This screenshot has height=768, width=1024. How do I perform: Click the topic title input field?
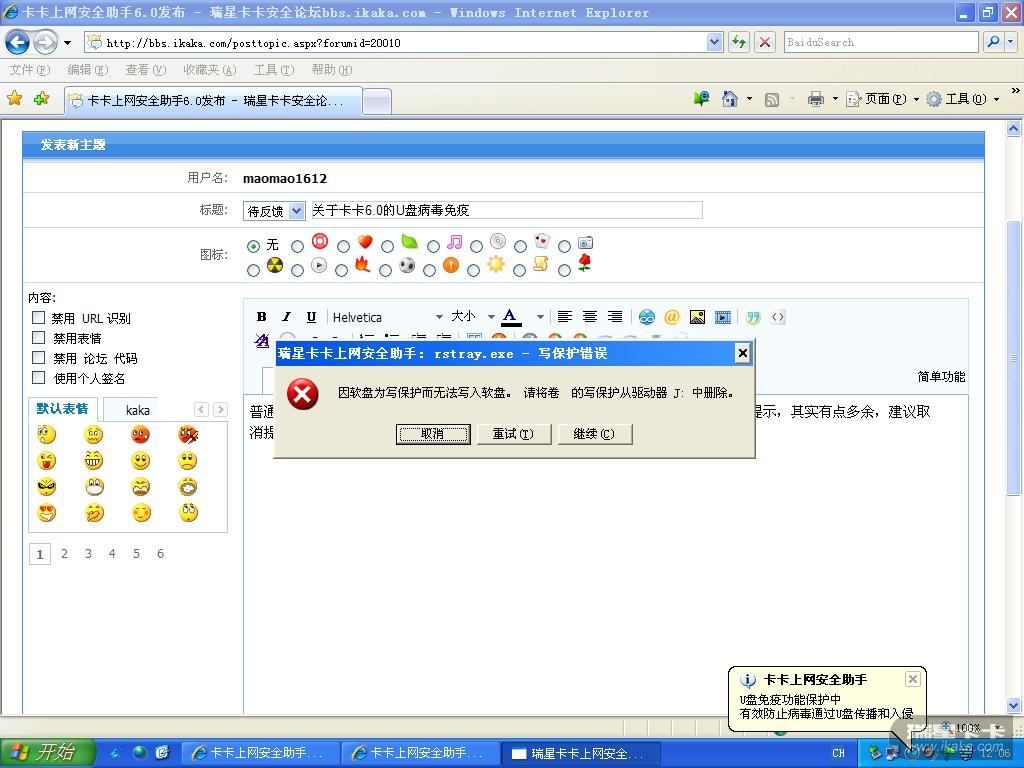pyautogui.click(x=506, y=210)
